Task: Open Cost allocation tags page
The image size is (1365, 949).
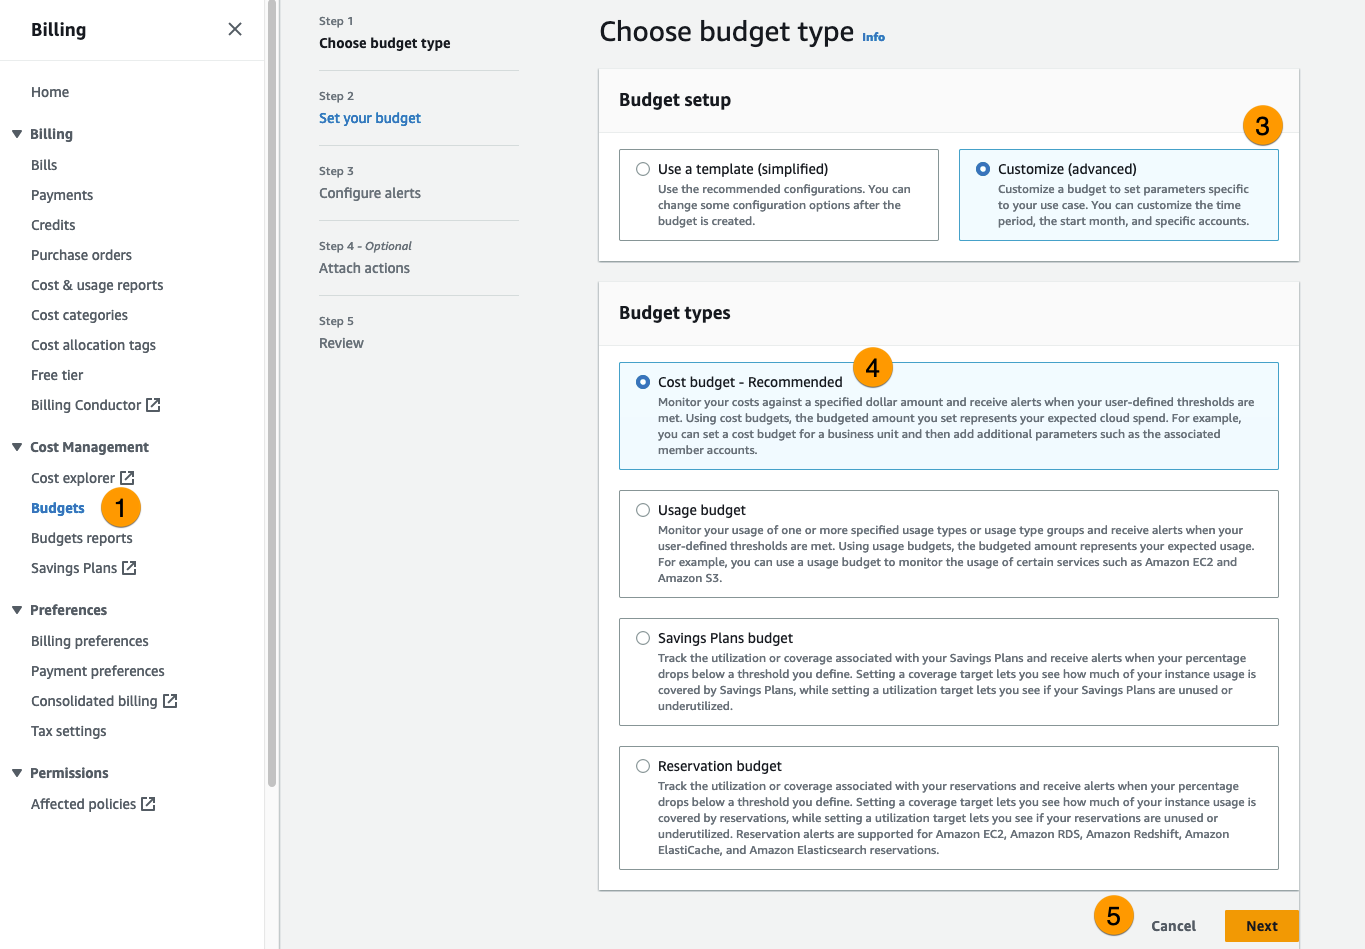Action: (93, 345)
